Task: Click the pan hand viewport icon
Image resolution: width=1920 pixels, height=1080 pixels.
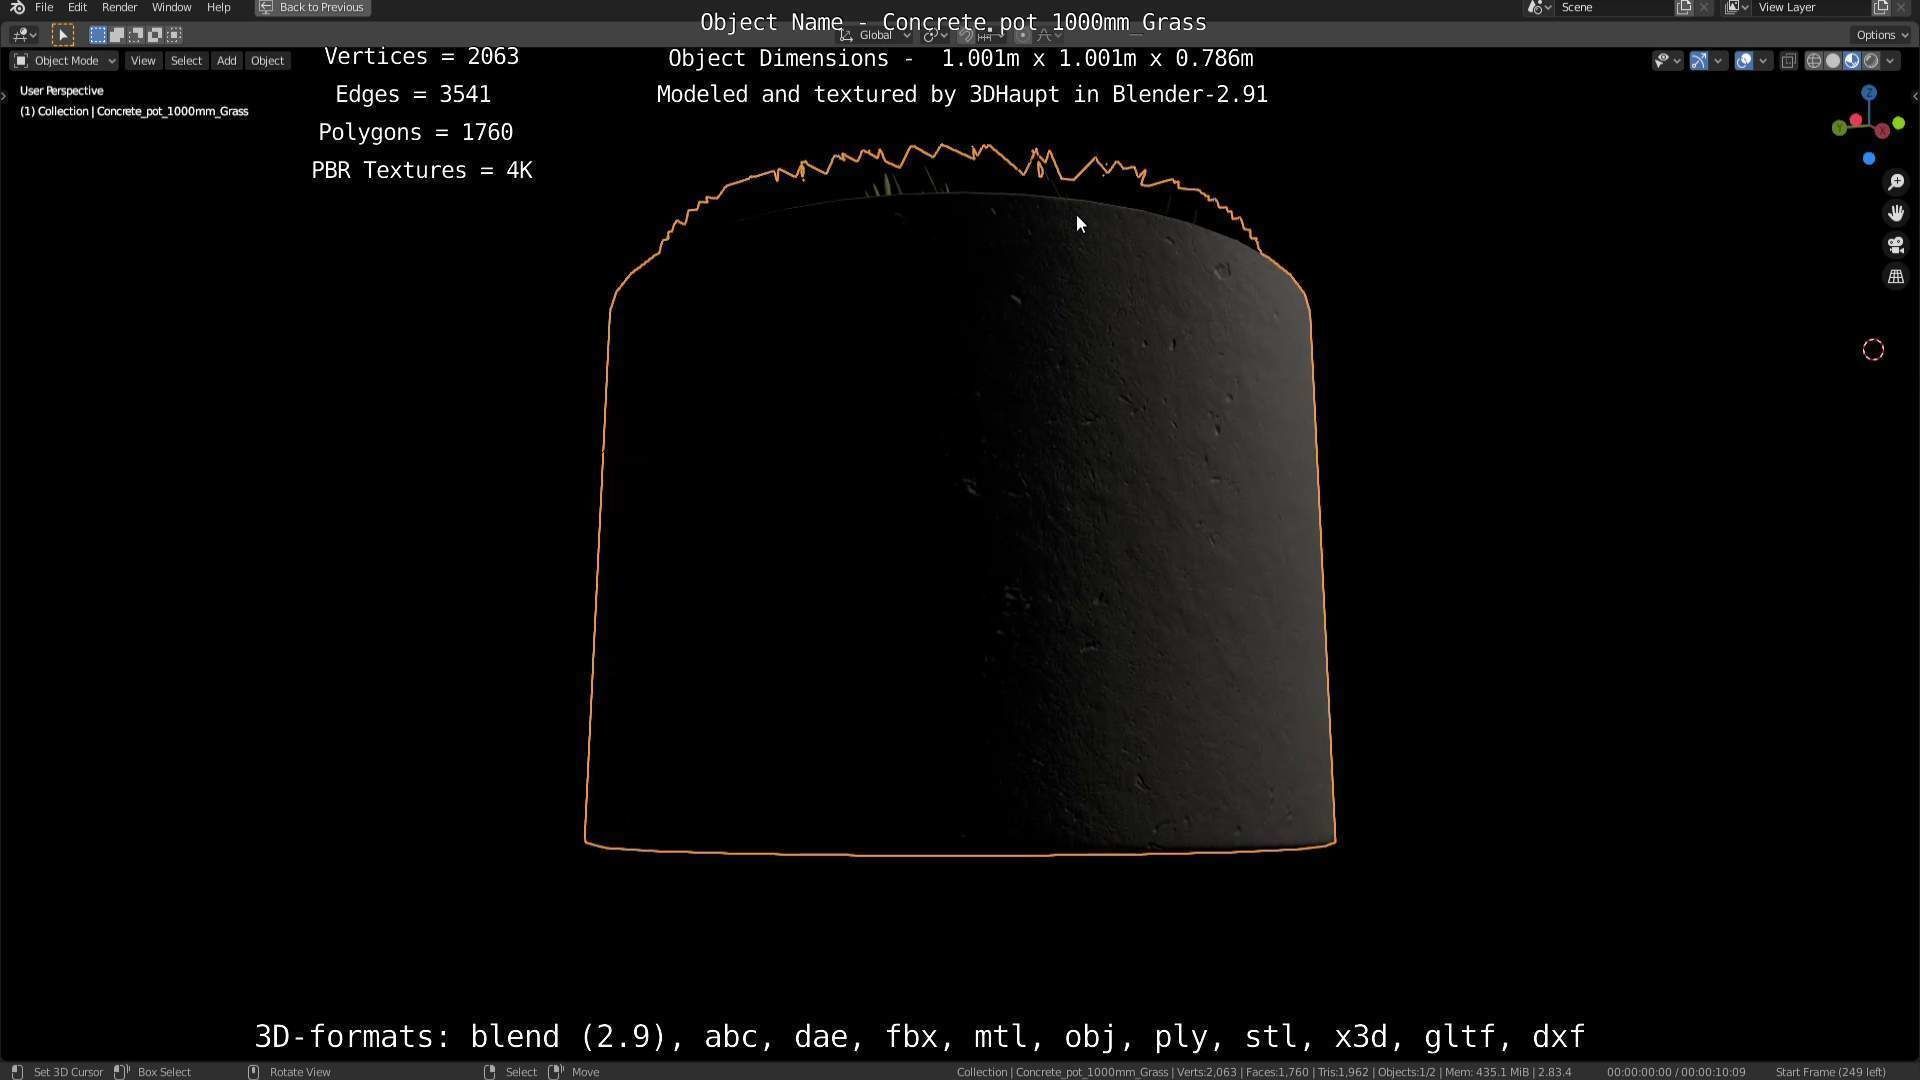Action: tap(1895, 213)
